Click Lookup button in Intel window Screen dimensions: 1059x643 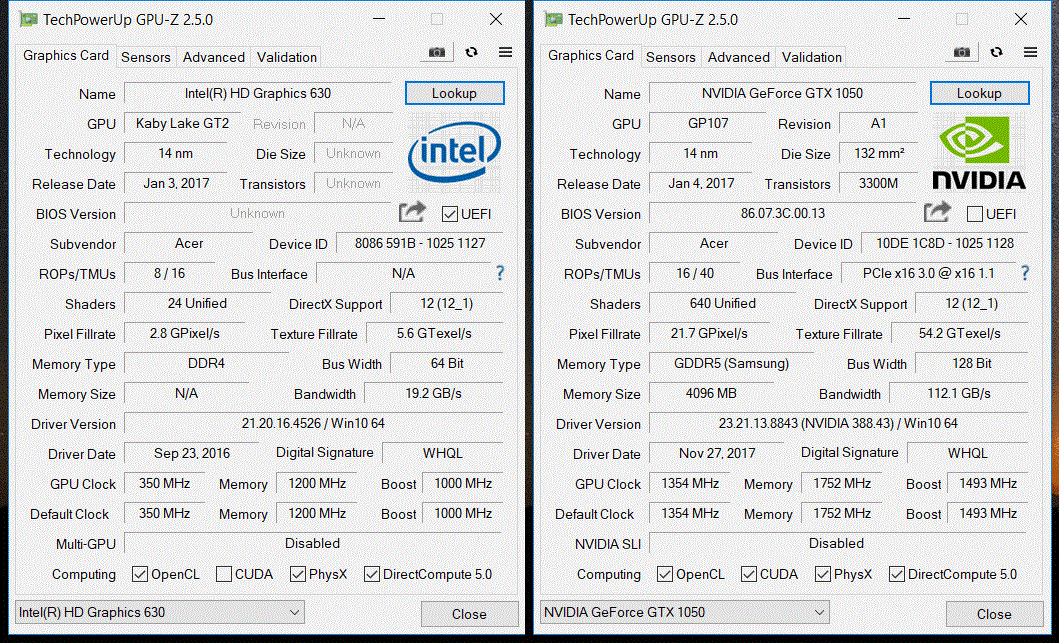(455, 93)
